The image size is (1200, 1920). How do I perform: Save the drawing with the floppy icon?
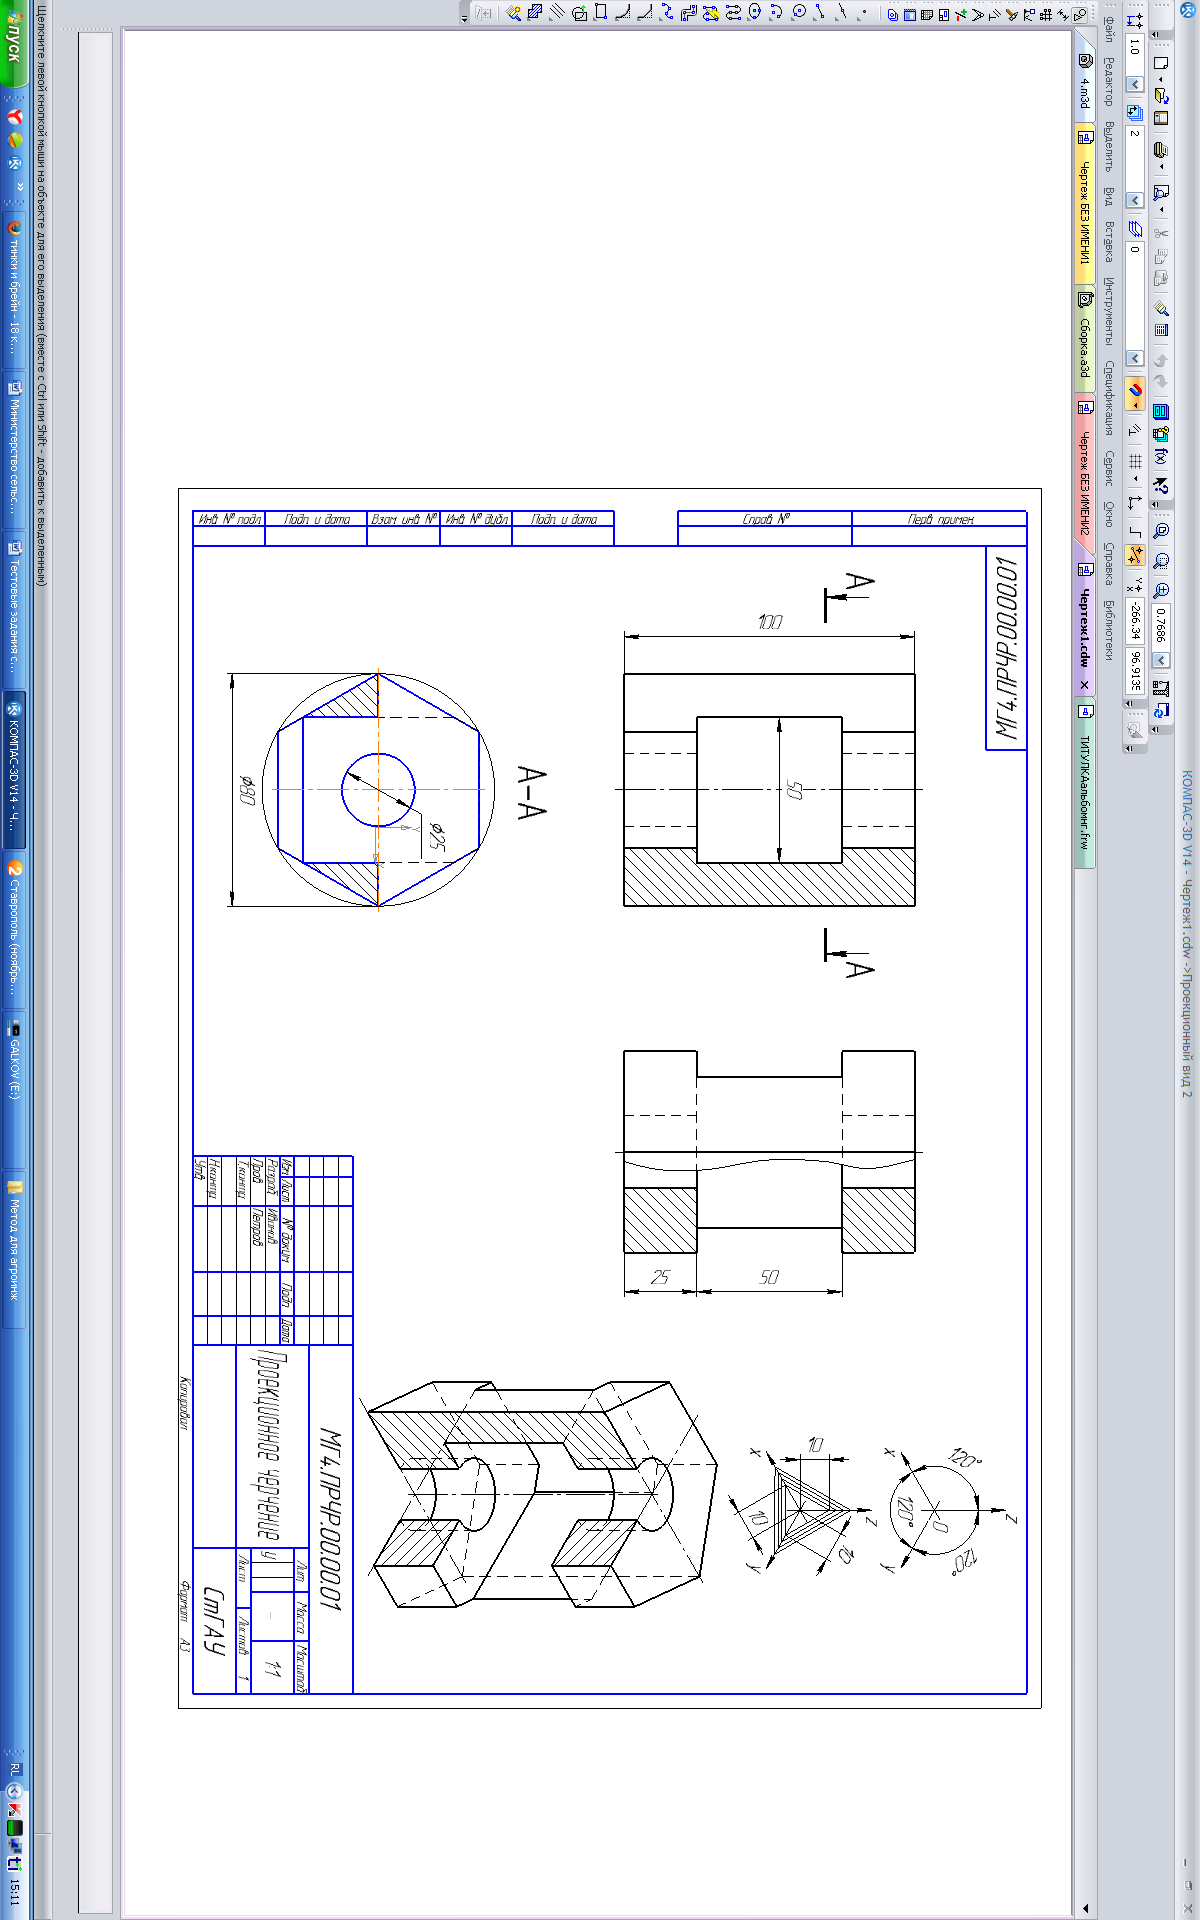point(1161,118)
